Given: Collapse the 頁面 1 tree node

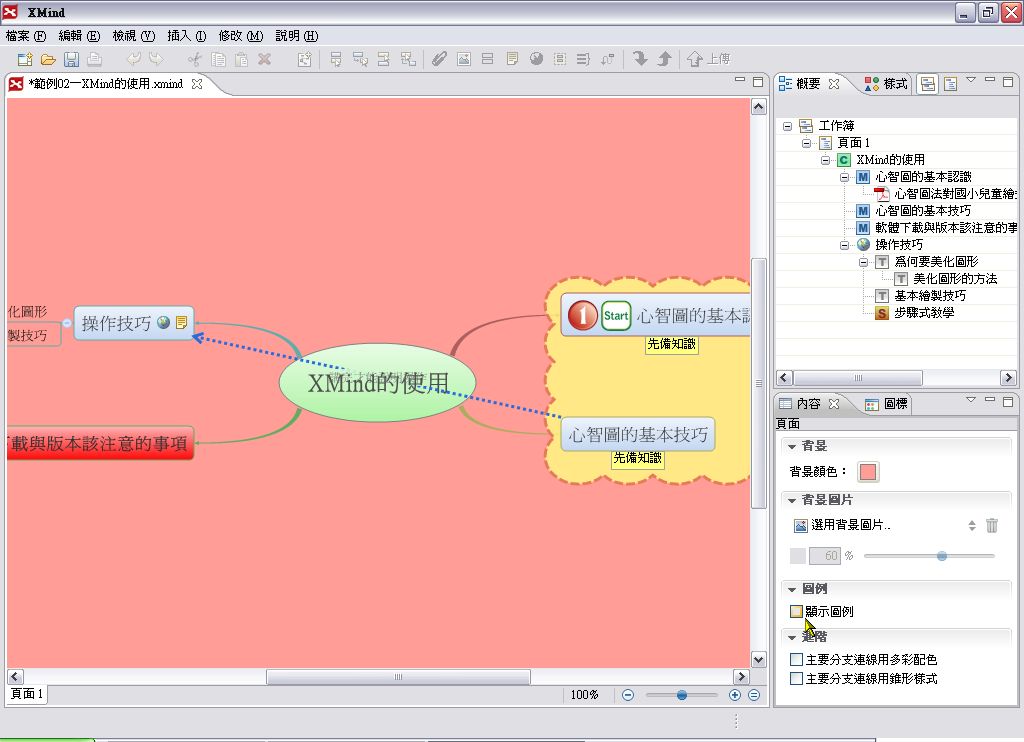Looking at the screenshot, I should click(807, 143).
